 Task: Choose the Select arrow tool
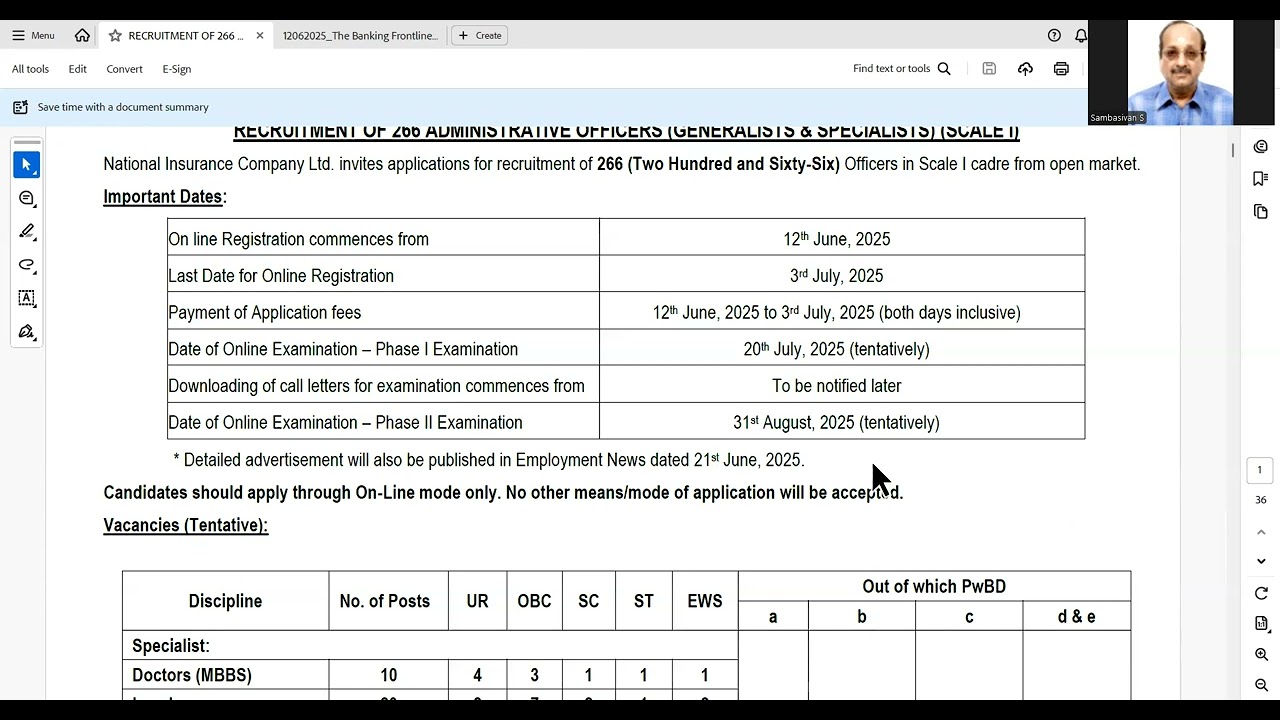pyautogui.click(x=27, y=164)
